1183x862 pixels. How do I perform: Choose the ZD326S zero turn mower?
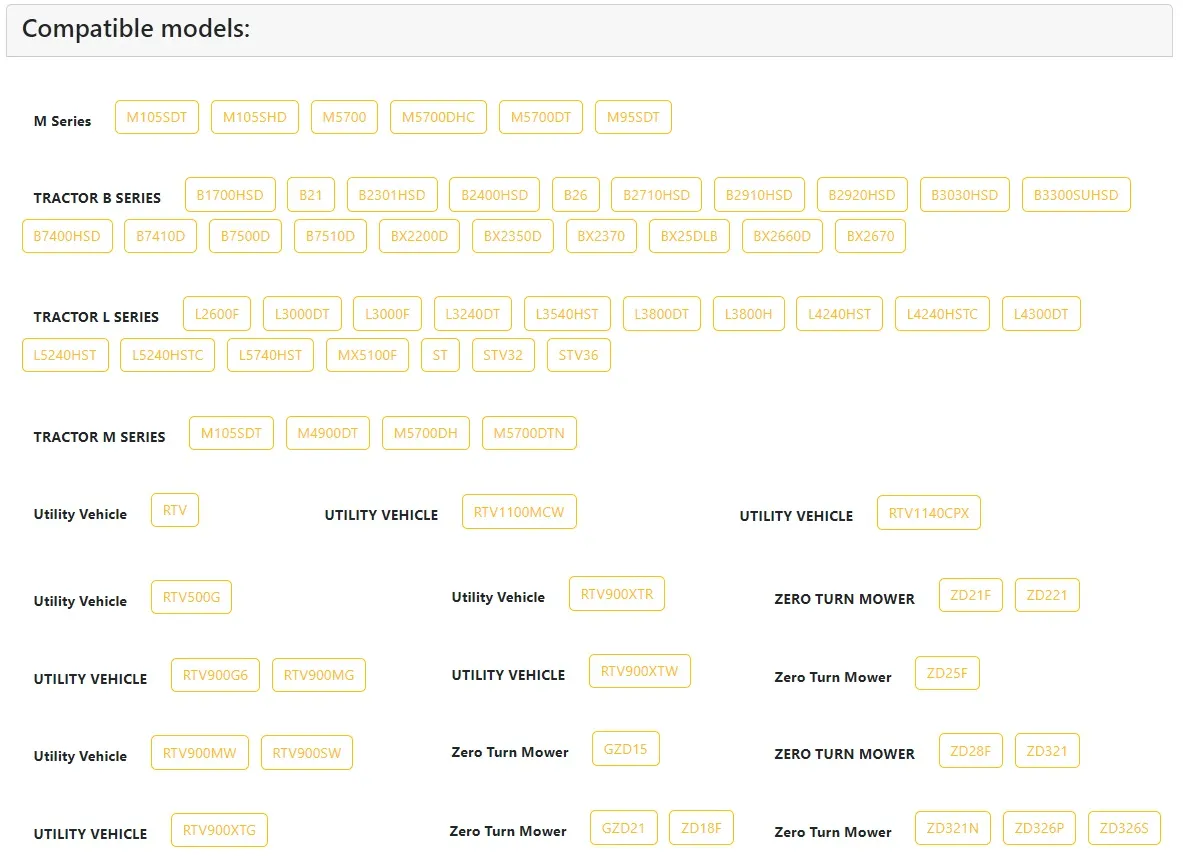point(1124,828)
